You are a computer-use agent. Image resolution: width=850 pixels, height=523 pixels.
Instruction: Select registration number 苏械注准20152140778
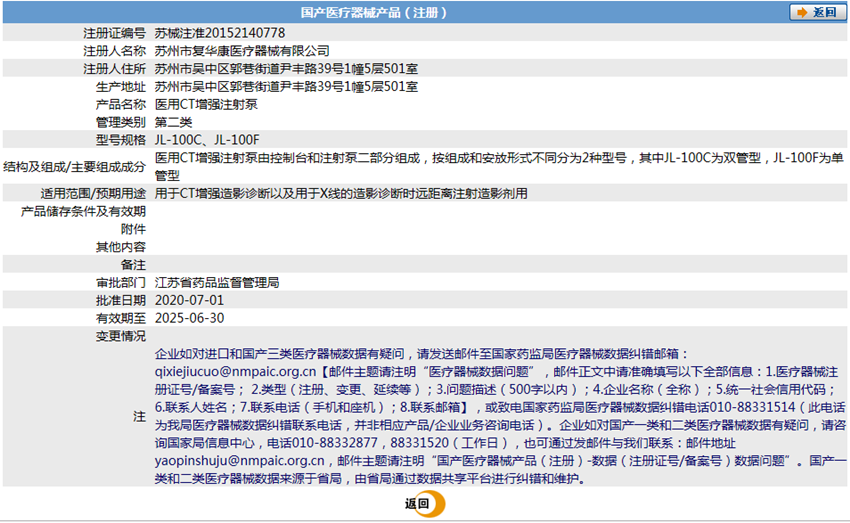pyautogui.click(x=220, y=33)
